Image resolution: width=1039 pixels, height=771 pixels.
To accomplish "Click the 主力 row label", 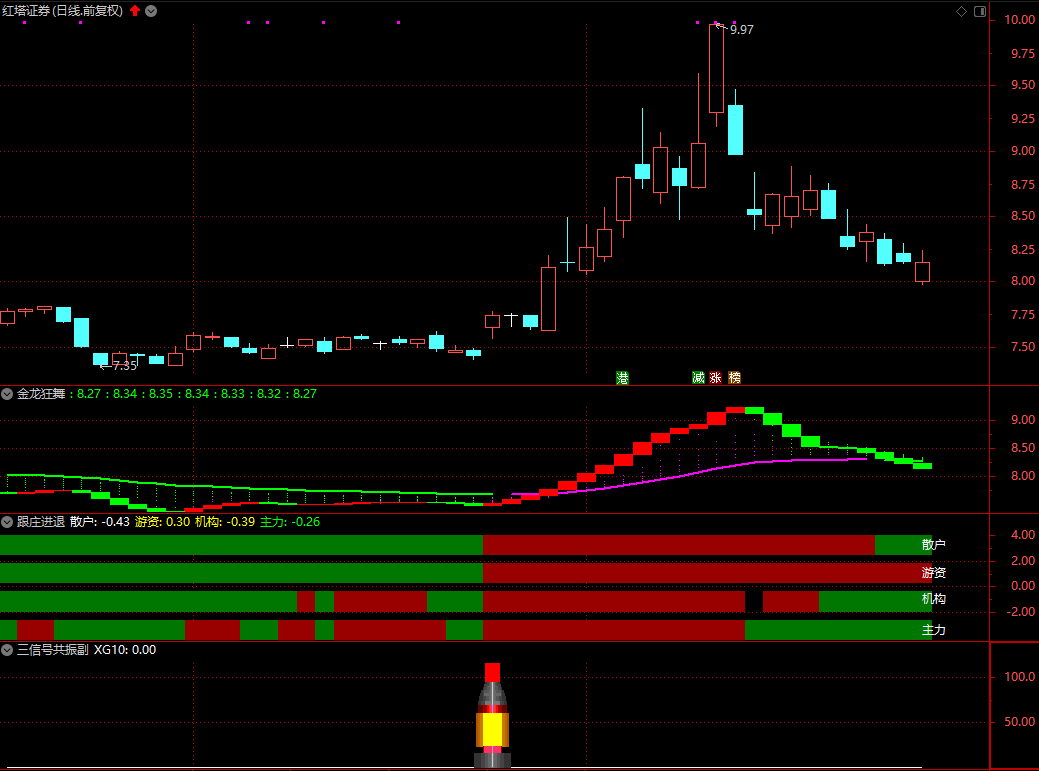I will point(934,630).
